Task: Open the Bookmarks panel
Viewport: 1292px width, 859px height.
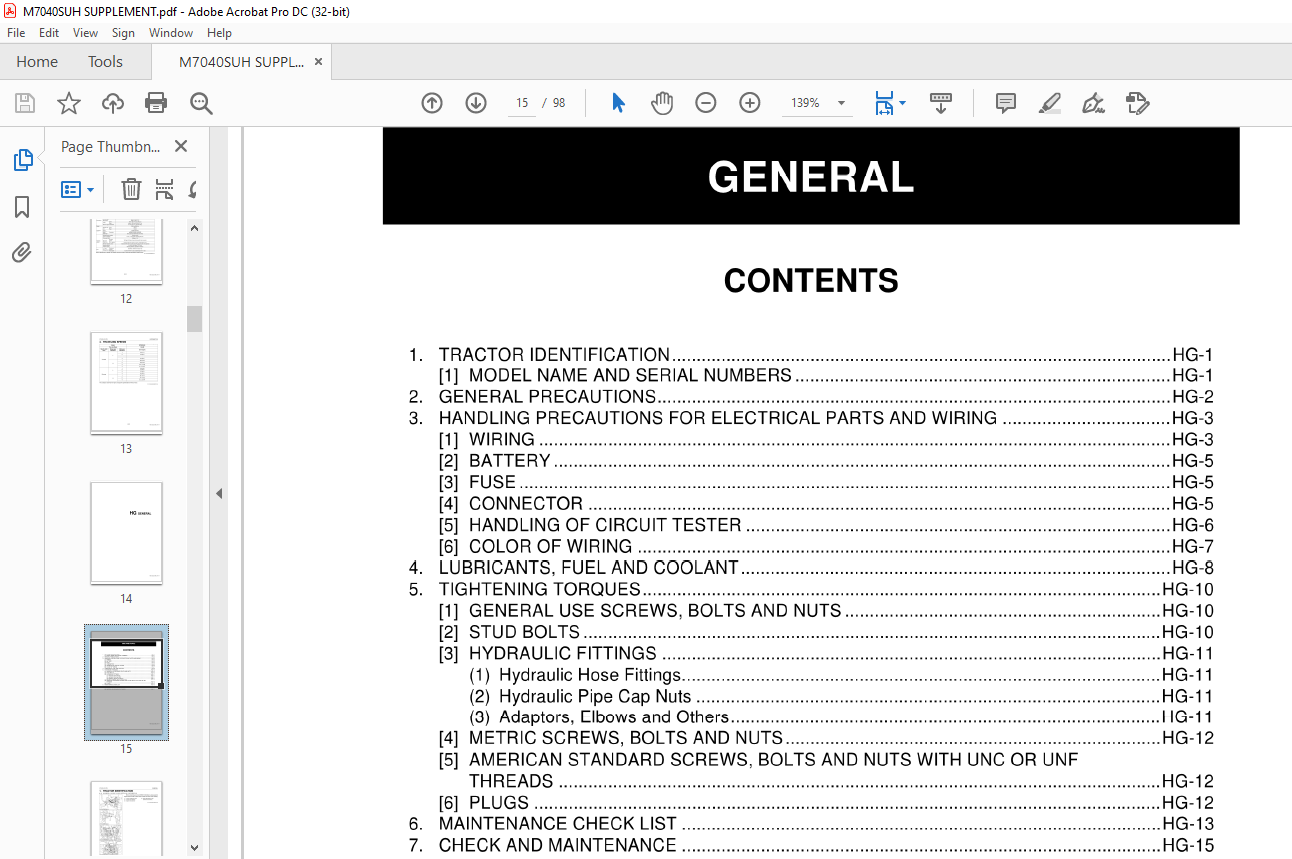Action: click(22, 207)
